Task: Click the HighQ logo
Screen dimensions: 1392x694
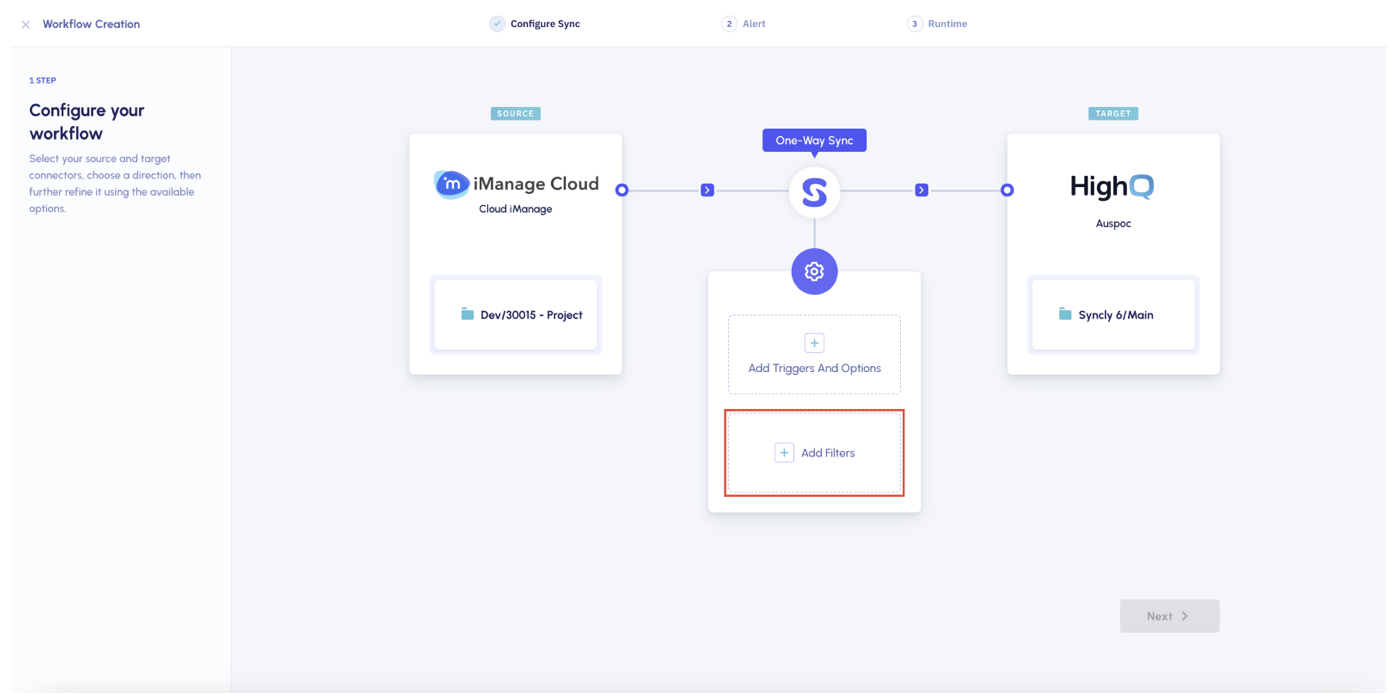Action: [x=1112, y=187]
